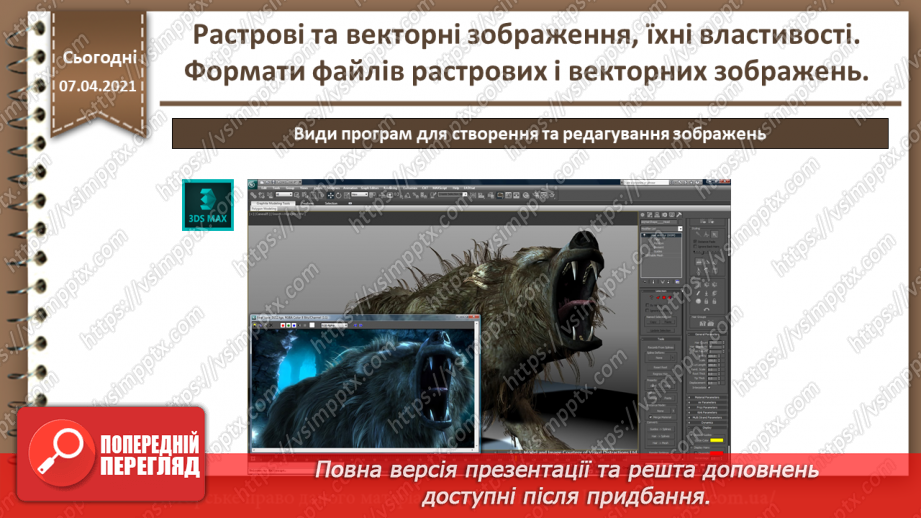Screen dimensions: 921x518
Task: Open the Help menu
Action: click(x=456, y=188)
